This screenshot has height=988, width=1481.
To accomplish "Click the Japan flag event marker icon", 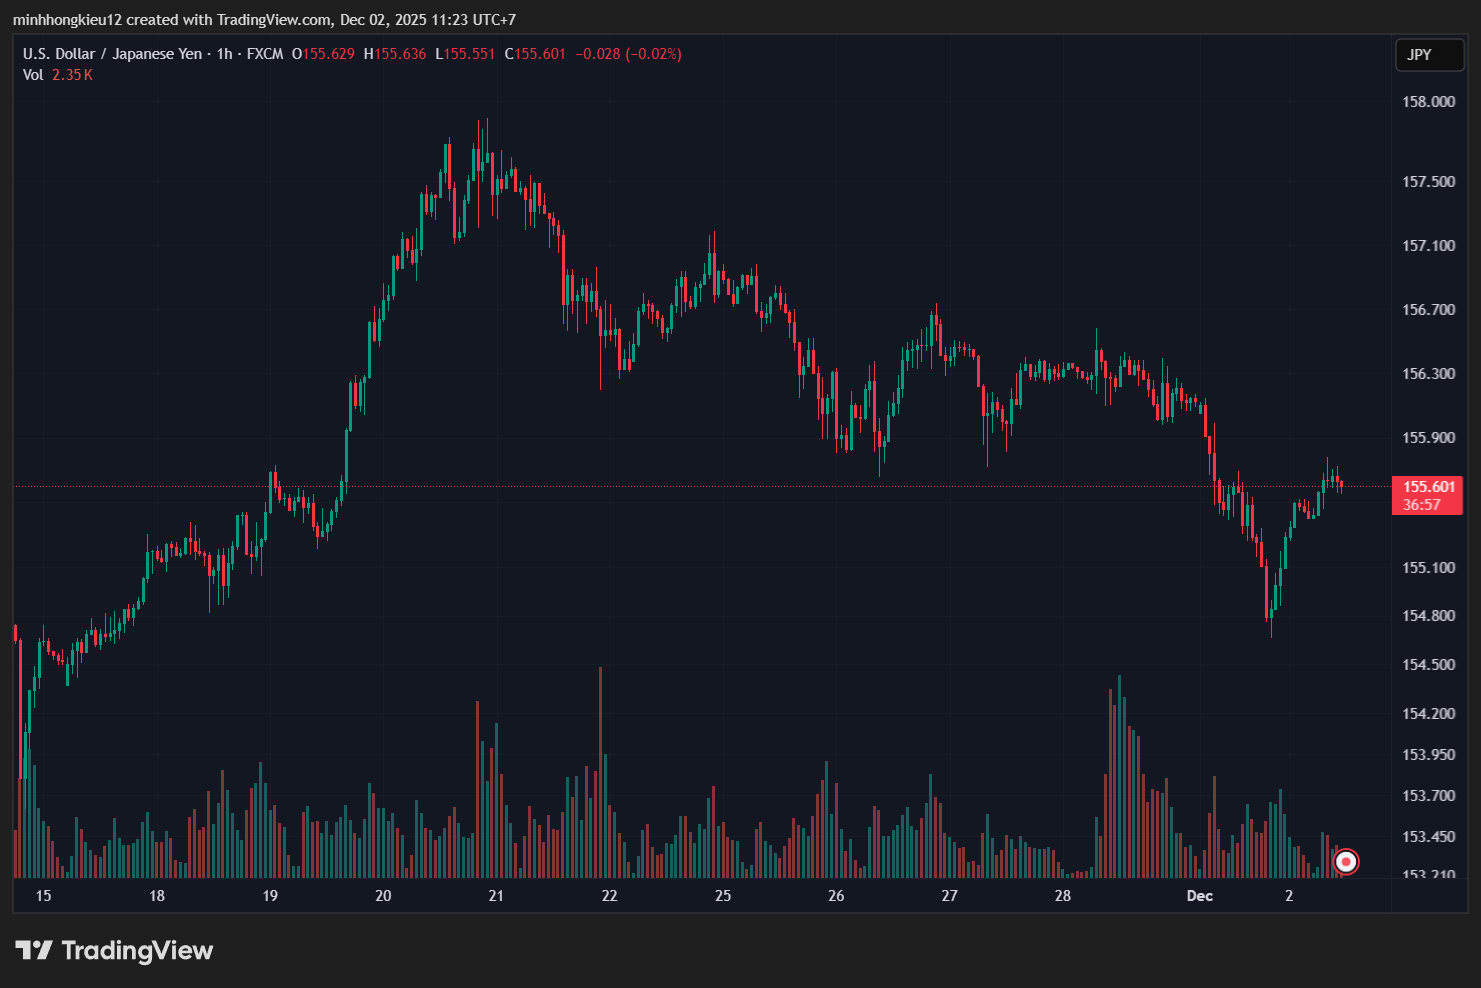I will (1346, 861).
